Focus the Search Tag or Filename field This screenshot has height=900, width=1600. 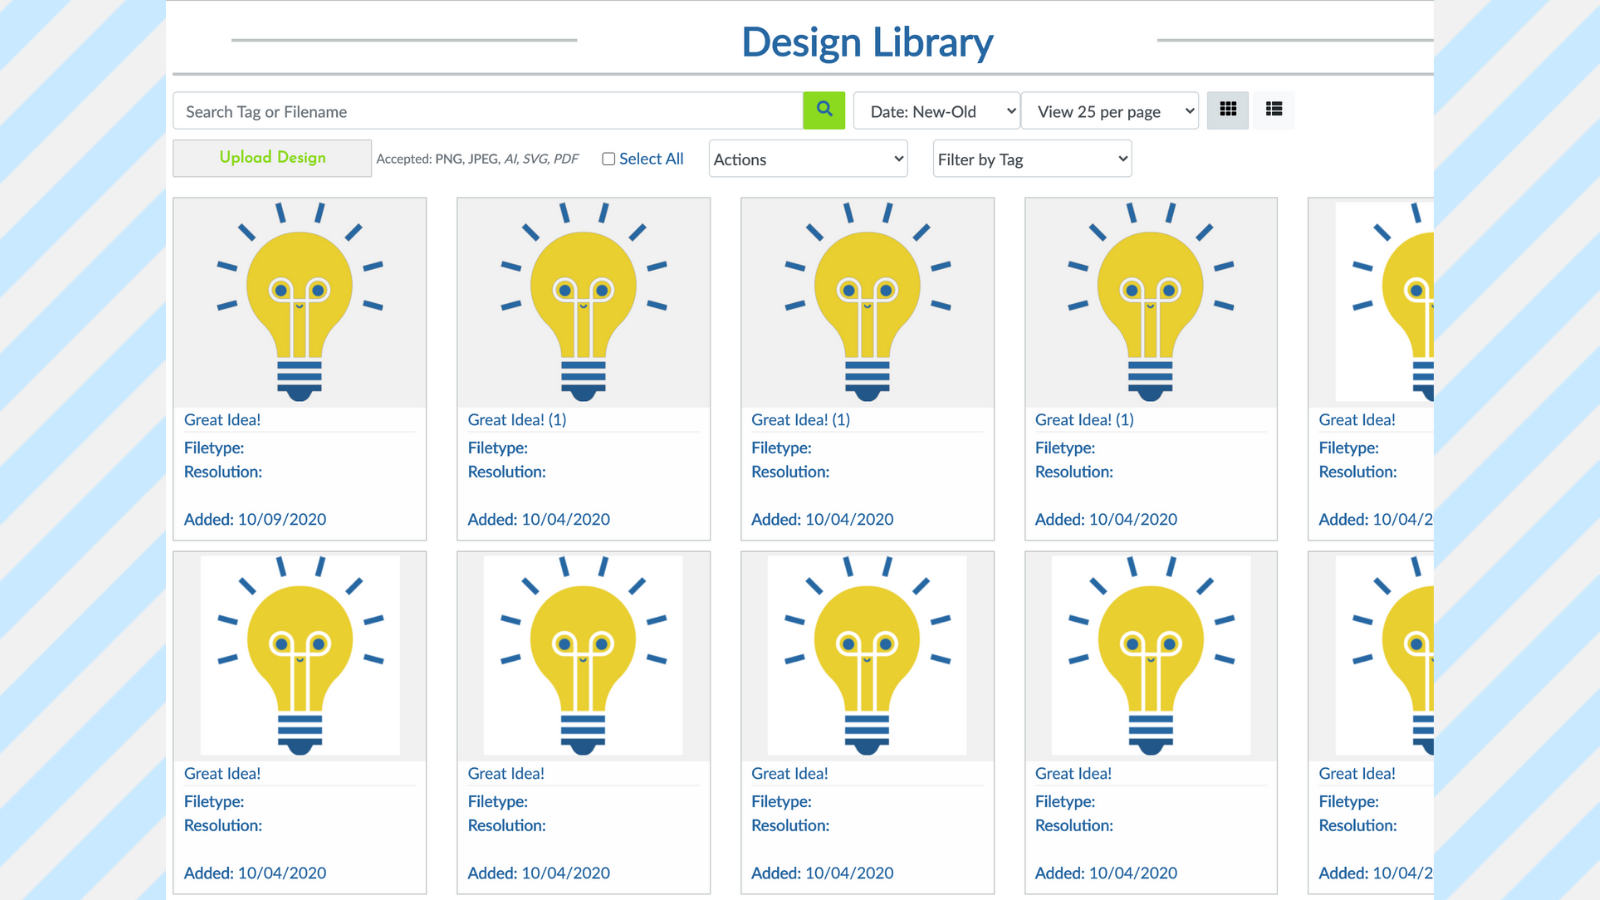tap(488, 111)
